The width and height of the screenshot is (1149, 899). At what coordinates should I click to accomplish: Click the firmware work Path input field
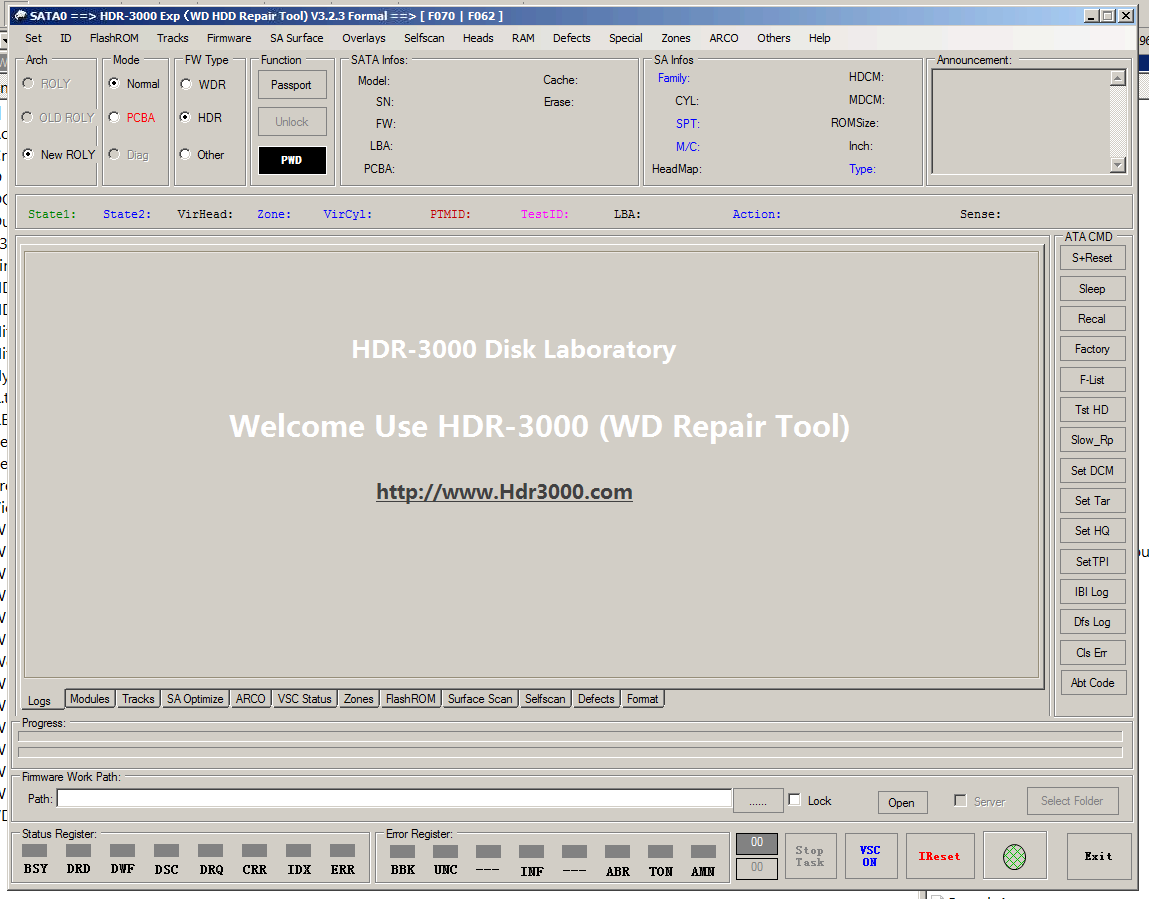coord(394,799)
